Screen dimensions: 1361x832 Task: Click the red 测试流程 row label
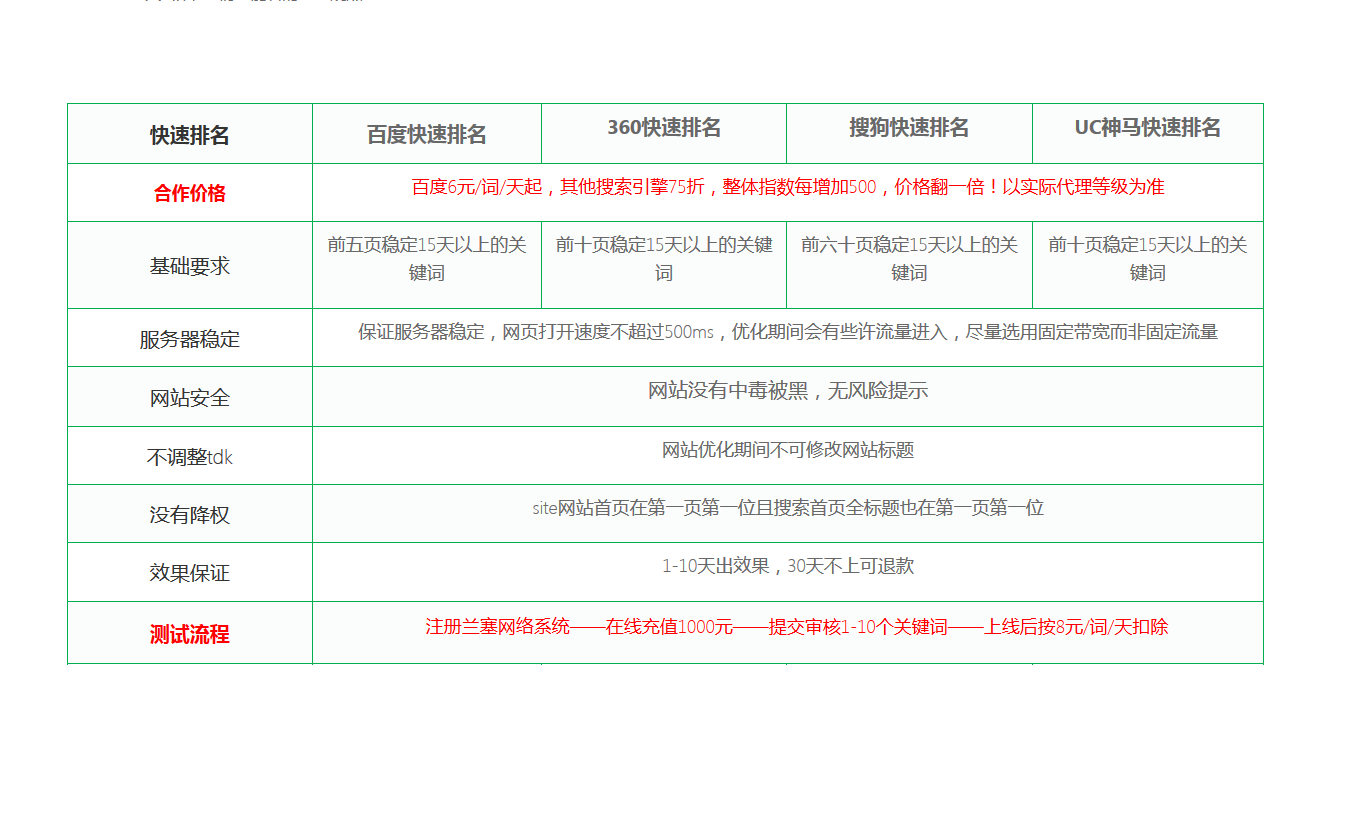(x=190, y=634)
